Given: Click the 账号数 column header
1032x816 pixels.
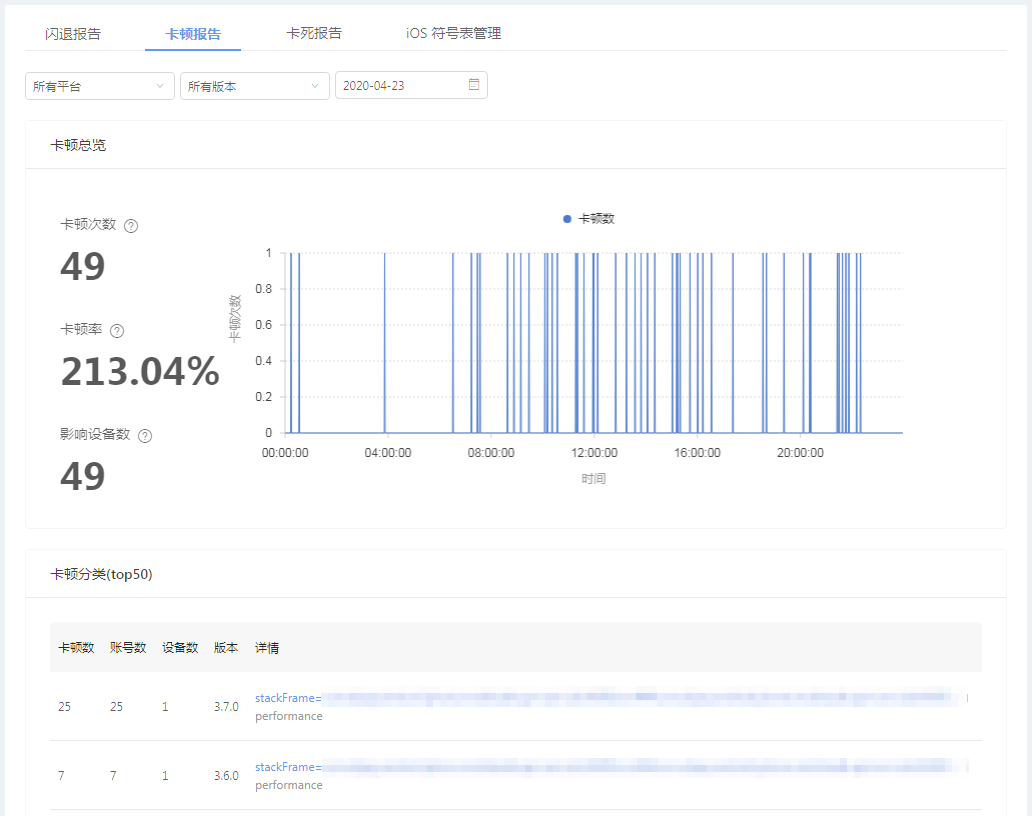Looking at the screenshot, I should click(x=128, y=648).
